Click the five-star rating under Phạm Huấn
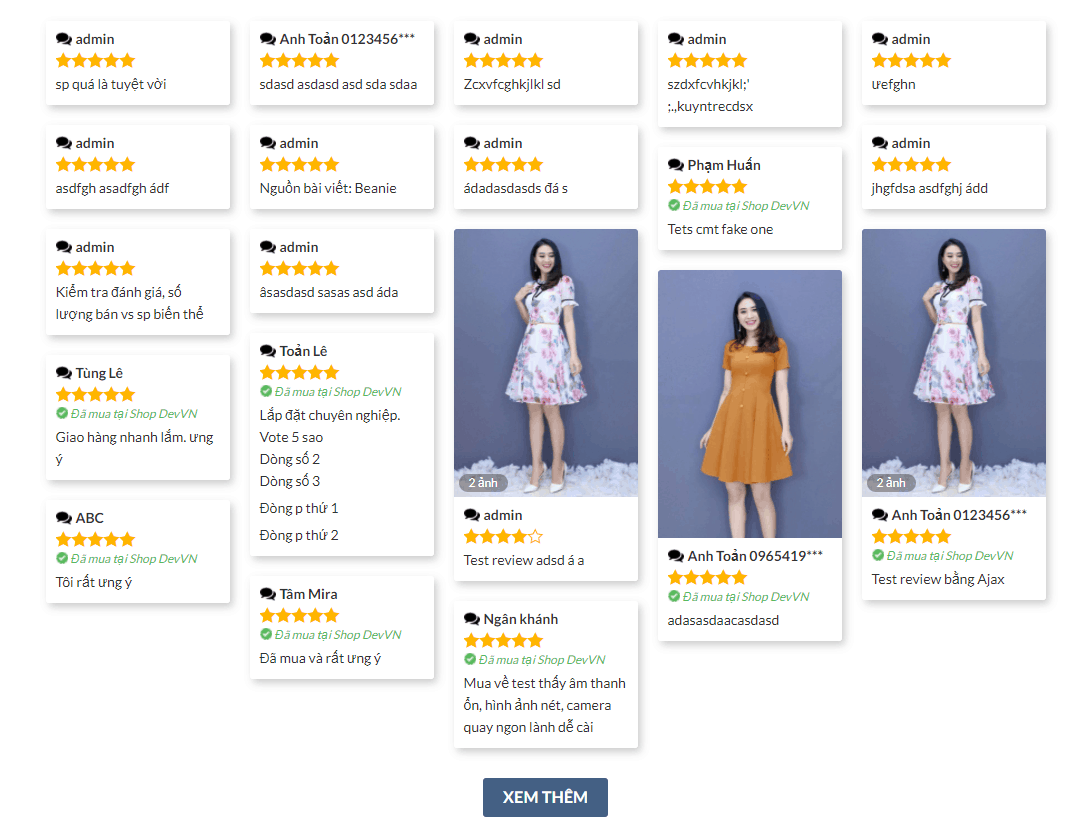Viewport: 1088px width, 831px height. coord(707,185)
